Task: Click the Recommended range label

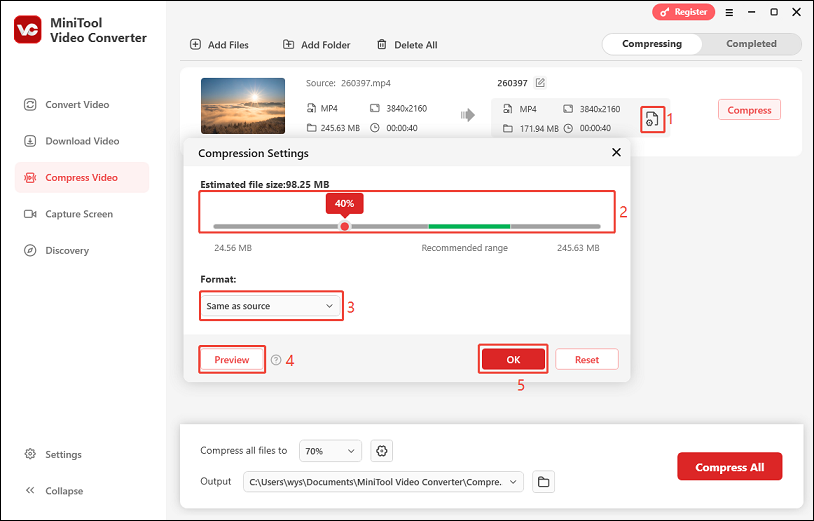Action: pyautogui.click(x=465, y=248)
